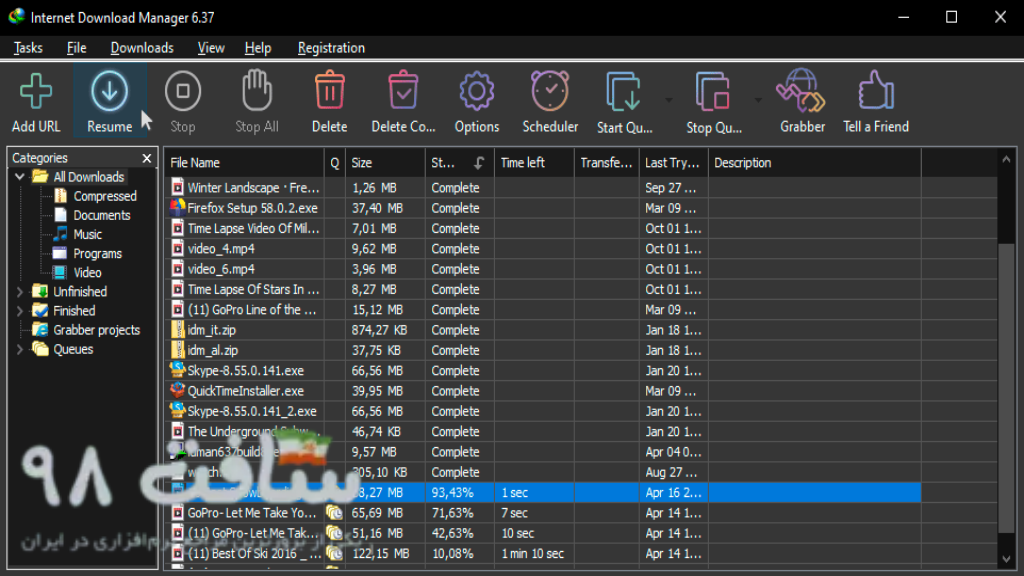1024x576 pixels.
Task: Collapse the All Downloads tree node
Action: pos(20,177)
